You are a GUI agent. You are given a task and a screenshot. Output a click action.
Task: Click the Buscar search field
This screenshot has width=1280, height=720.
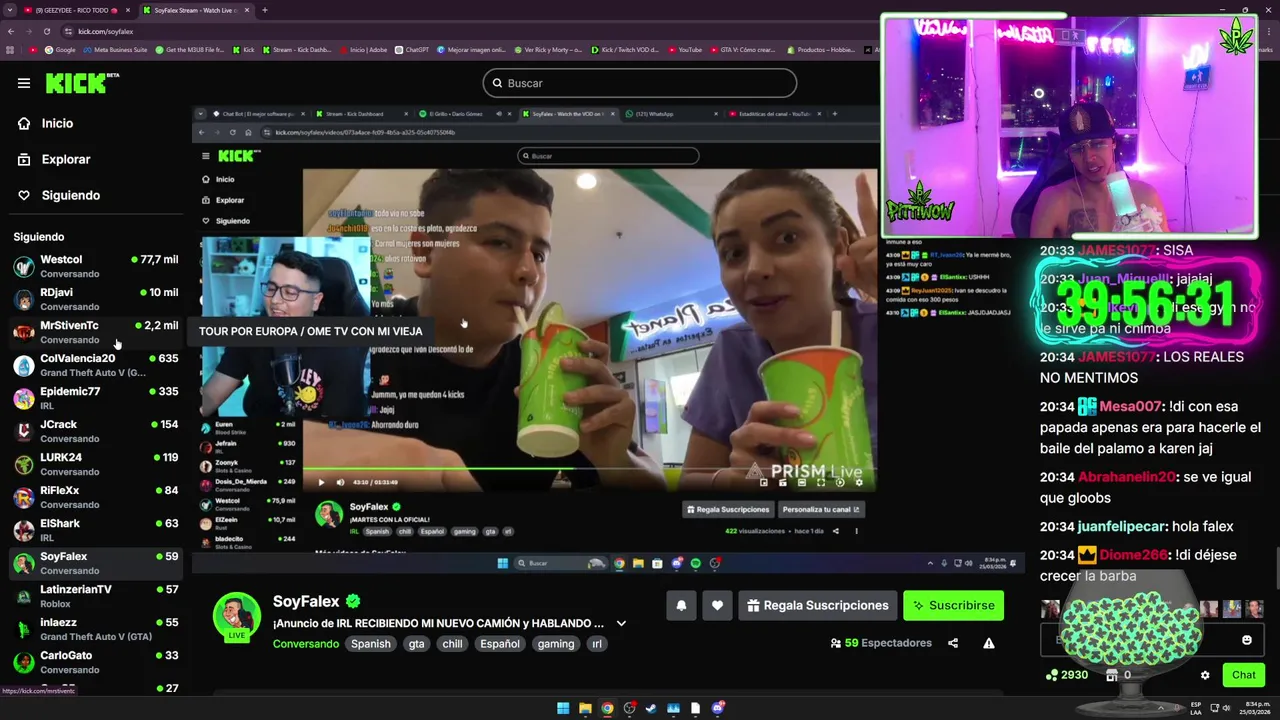[640, 83]
